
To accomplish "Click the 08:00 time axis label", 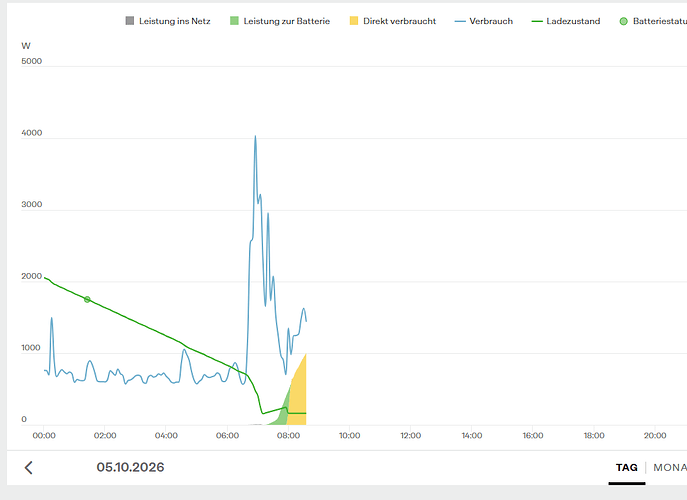I will [288, 436].
